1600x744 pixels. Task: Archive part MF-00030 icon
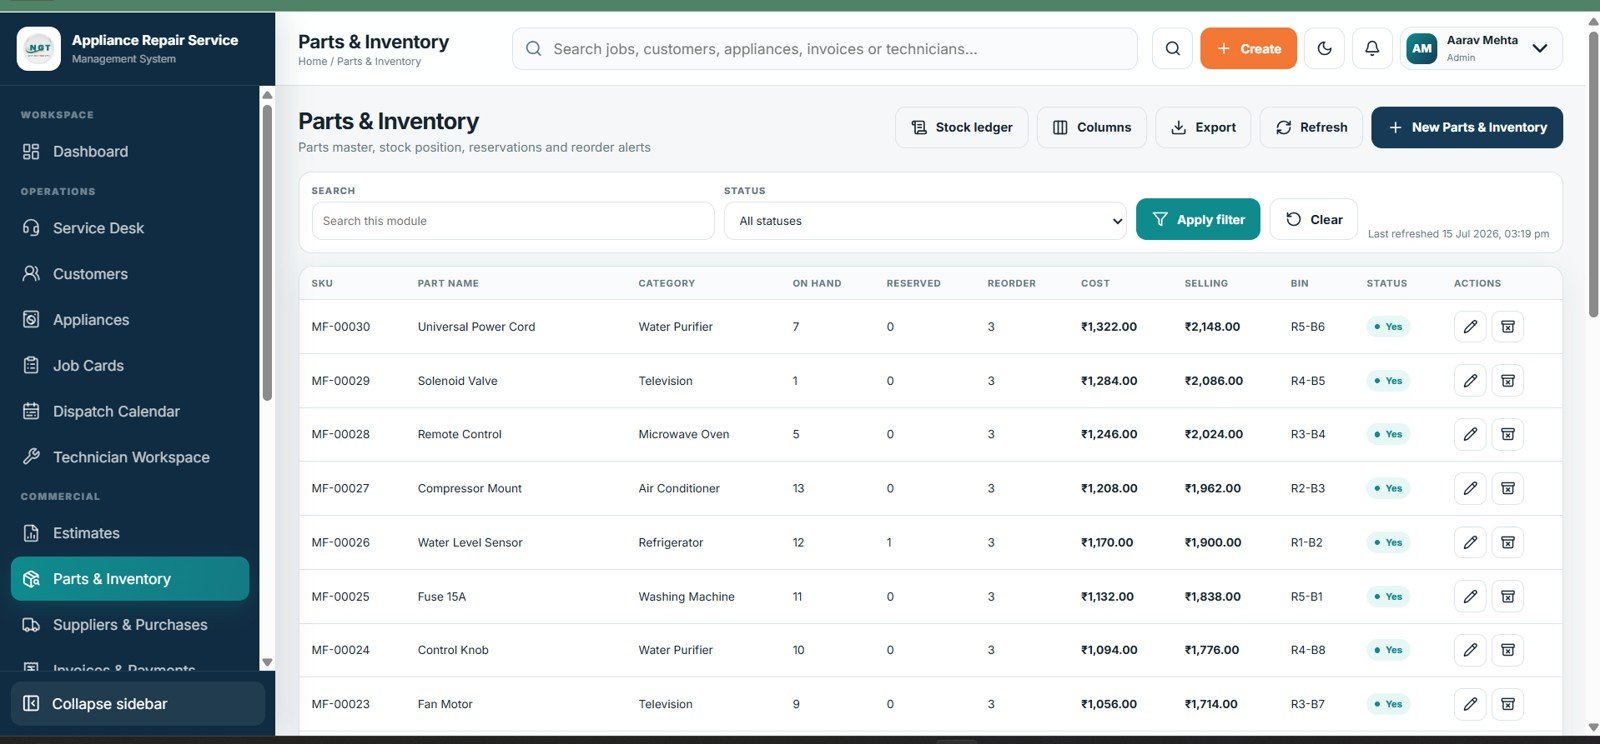pos(1508,326)
